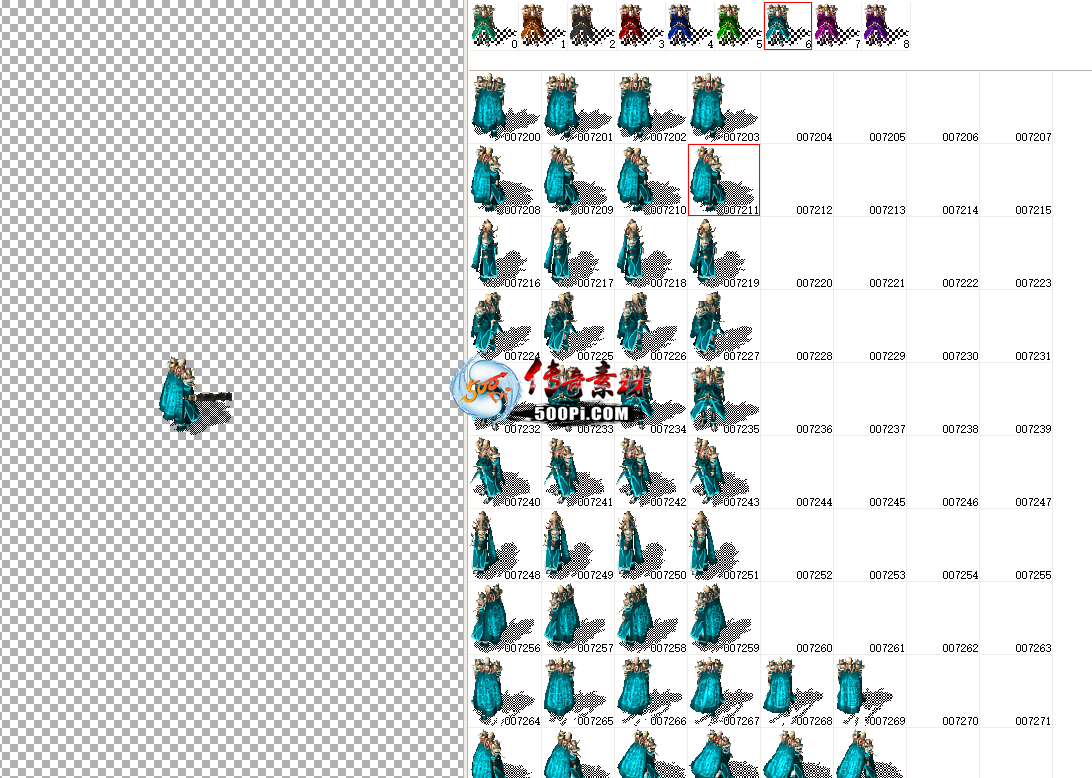Pick sprite frame 007217

pos(578,254)
